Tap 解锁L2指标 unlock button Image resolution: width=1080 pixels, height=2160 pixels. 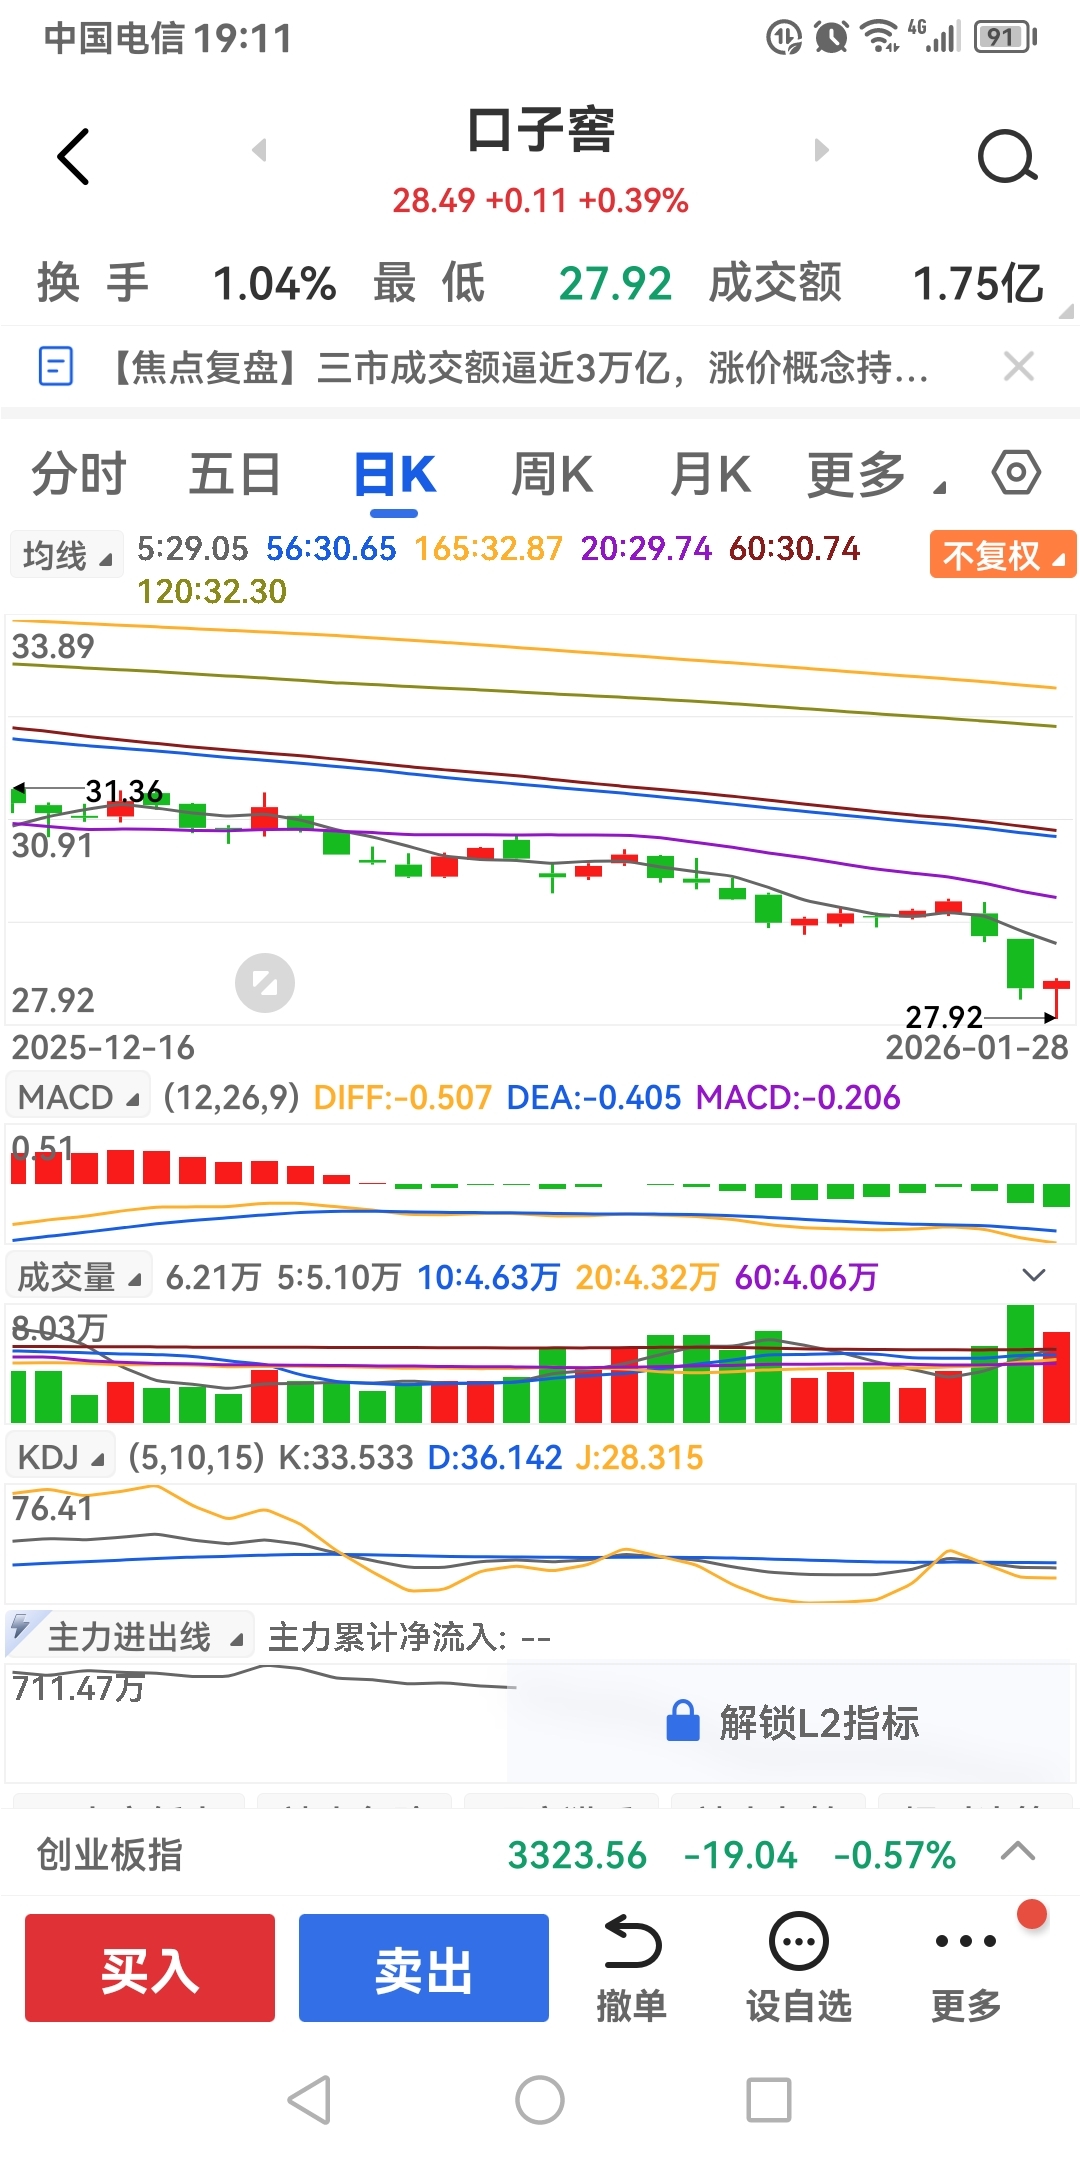(792, 1722)
